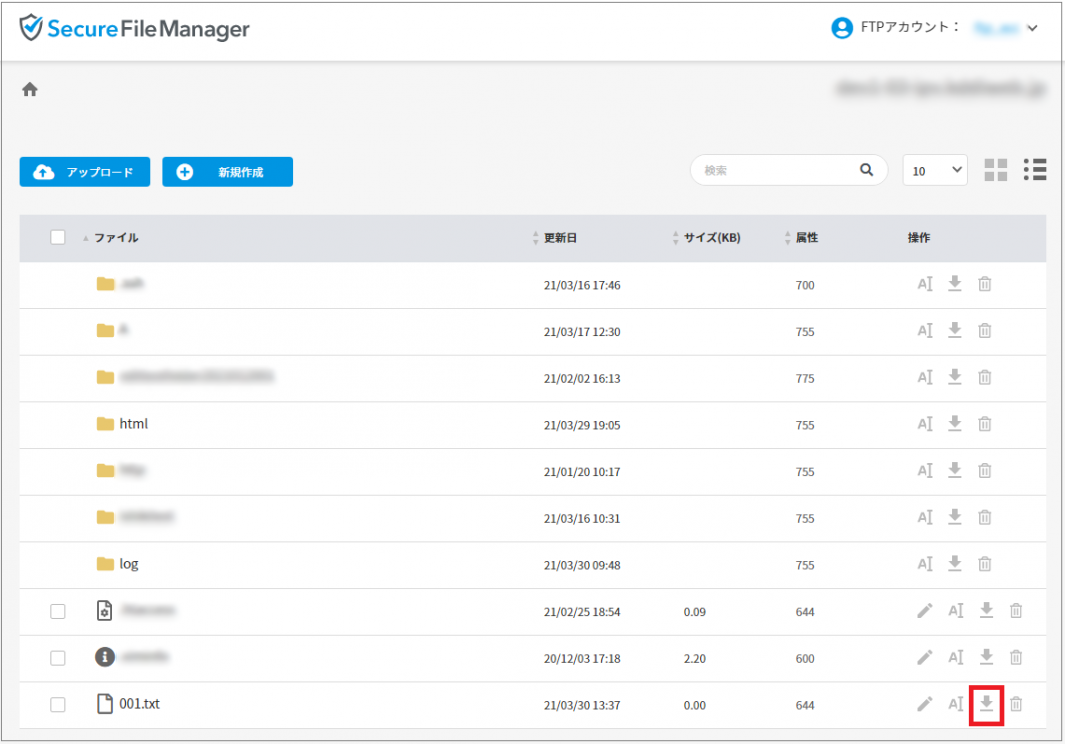Delete the log folder

coord(985,564)
